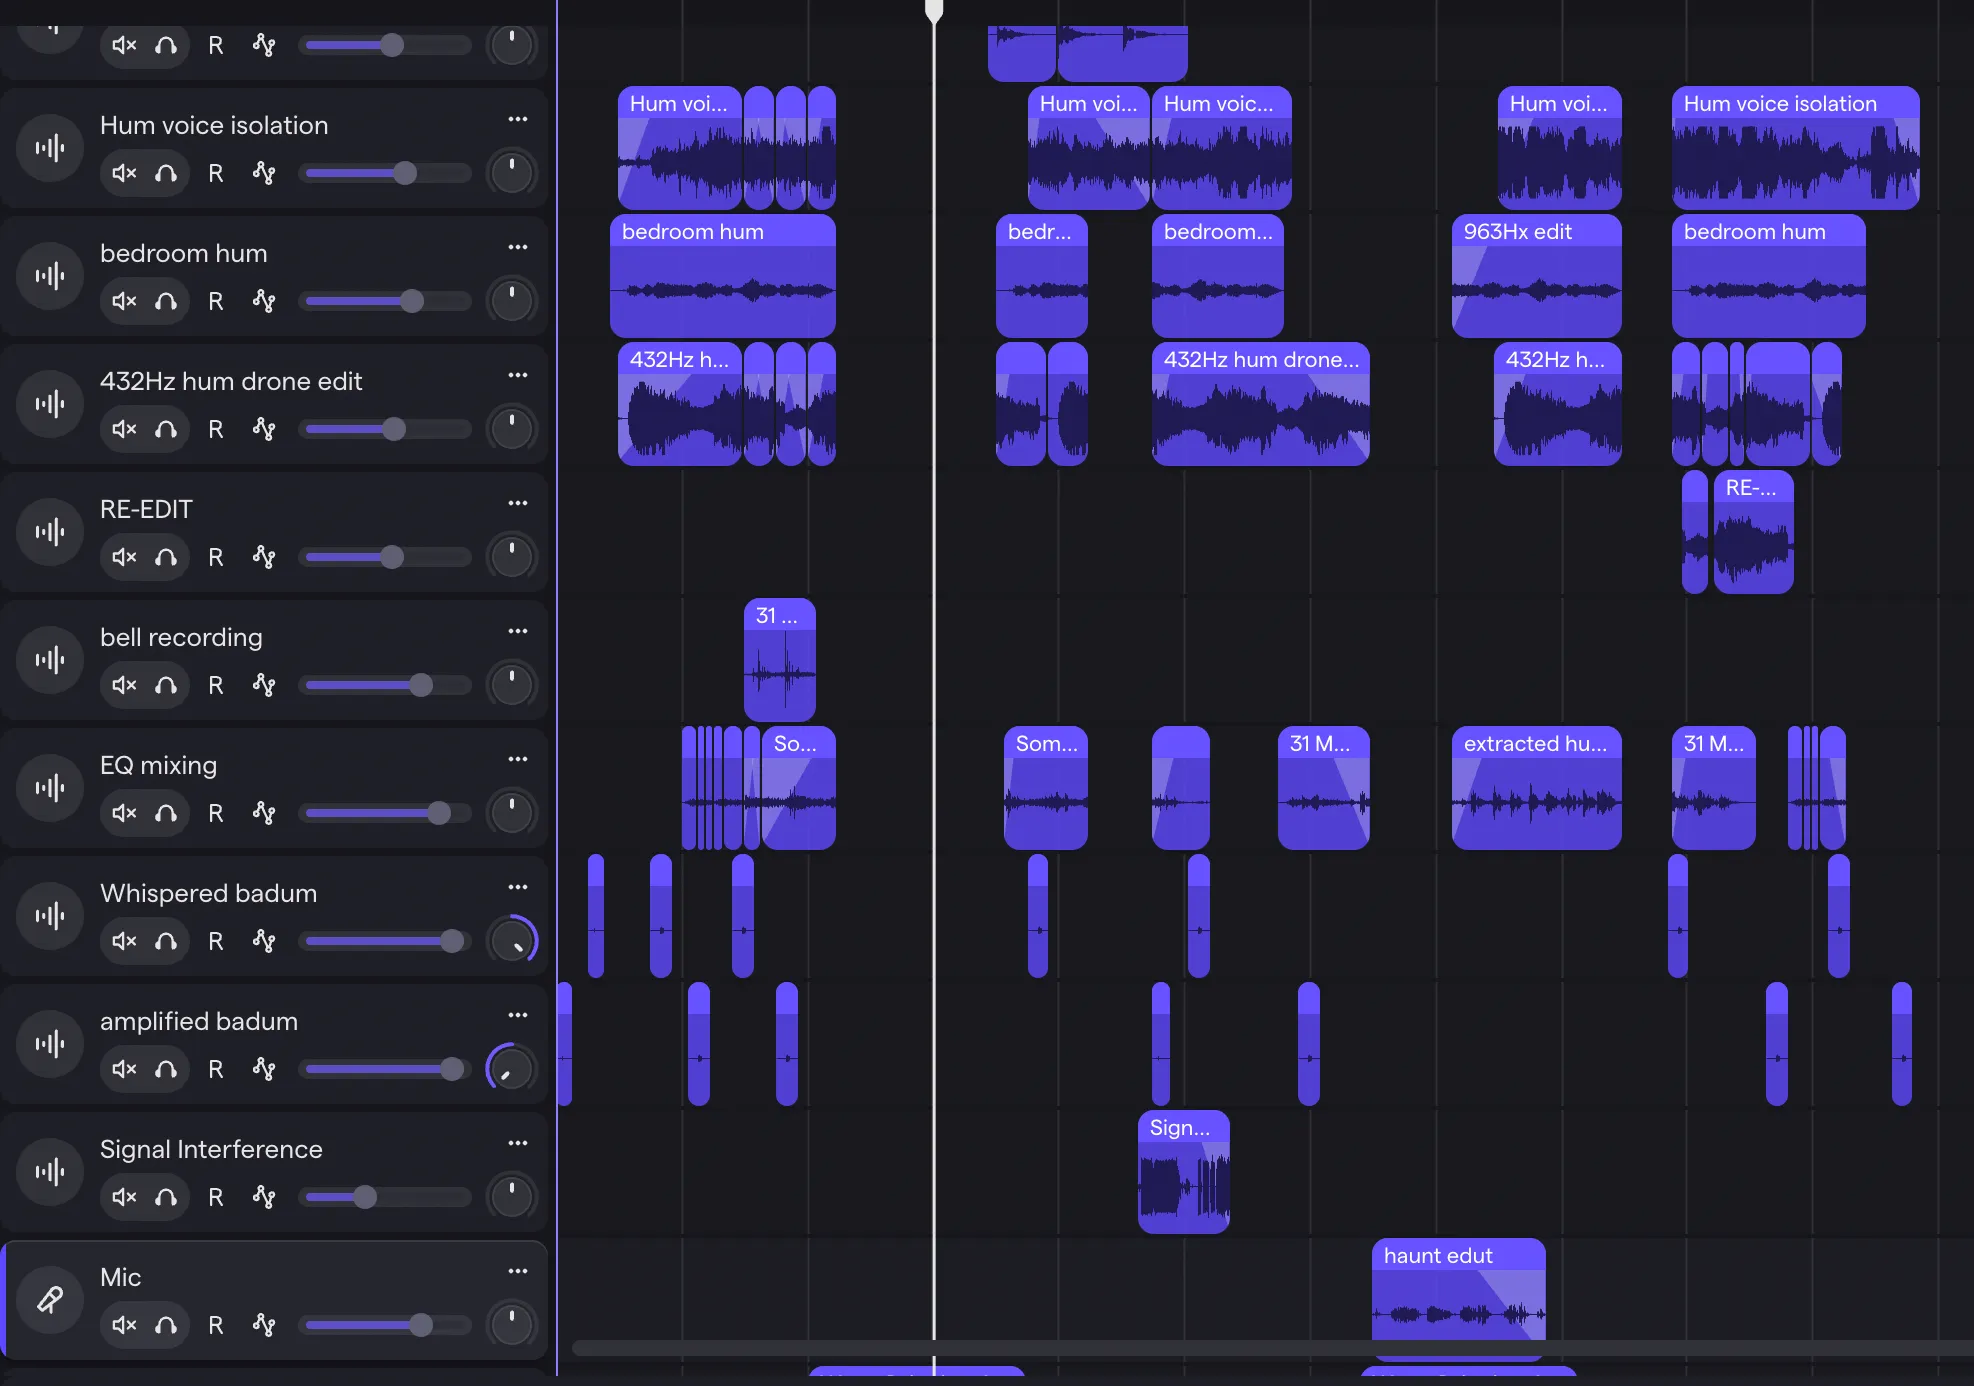
Task: Select the 963Hx edit audio clip
Action: 1537,276
